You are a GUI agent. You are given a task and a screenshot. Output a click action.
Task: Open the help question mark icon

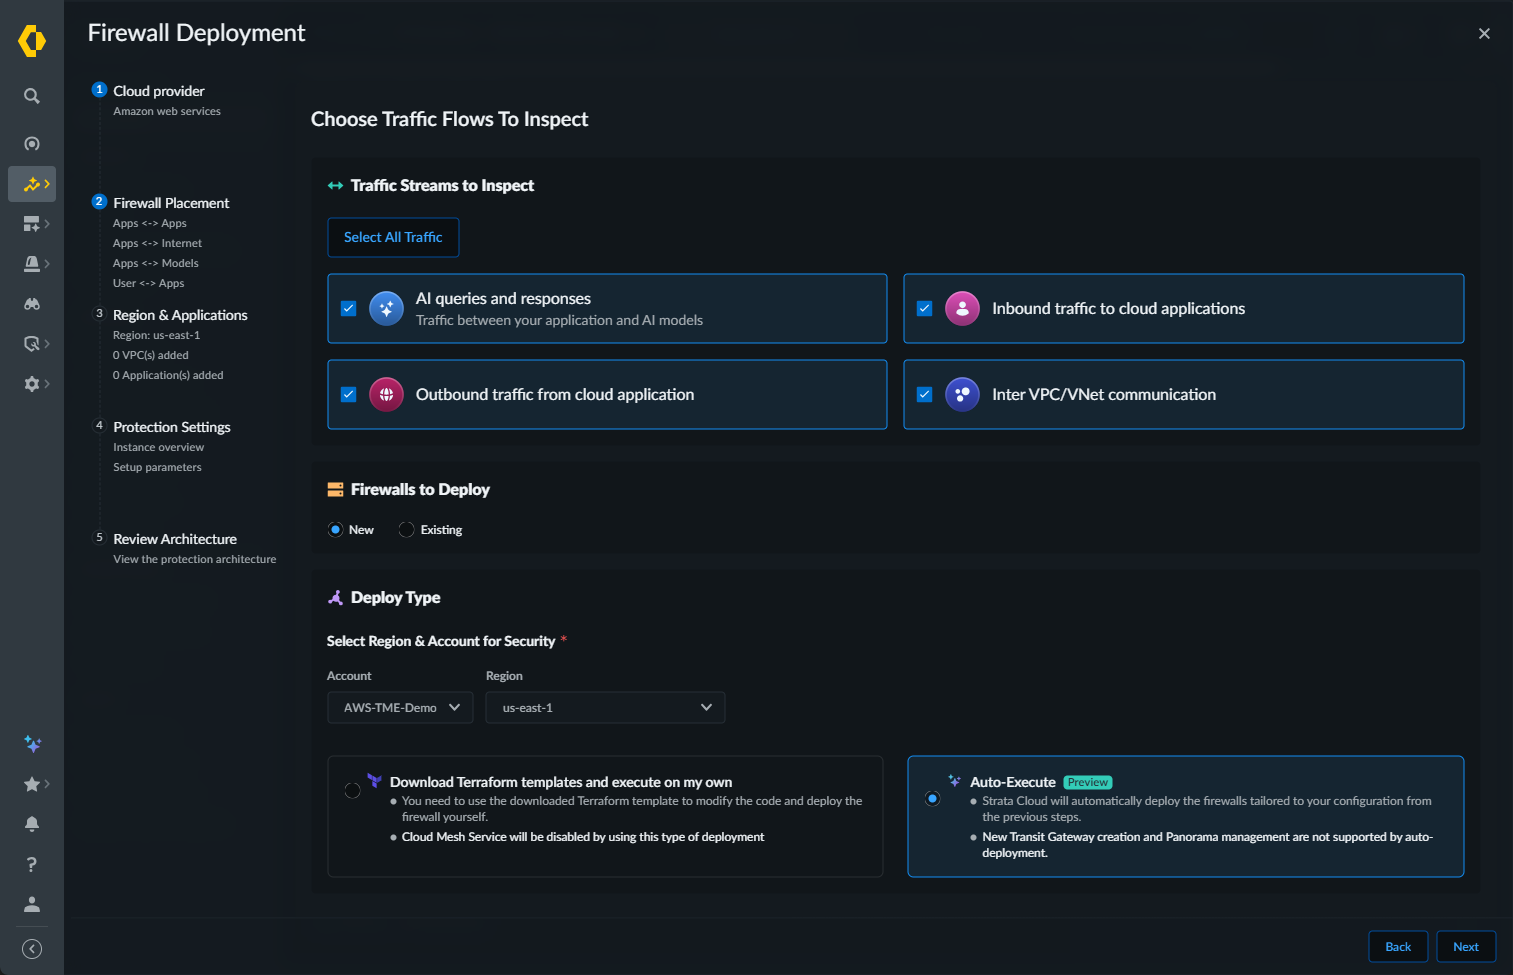(32, 864)
